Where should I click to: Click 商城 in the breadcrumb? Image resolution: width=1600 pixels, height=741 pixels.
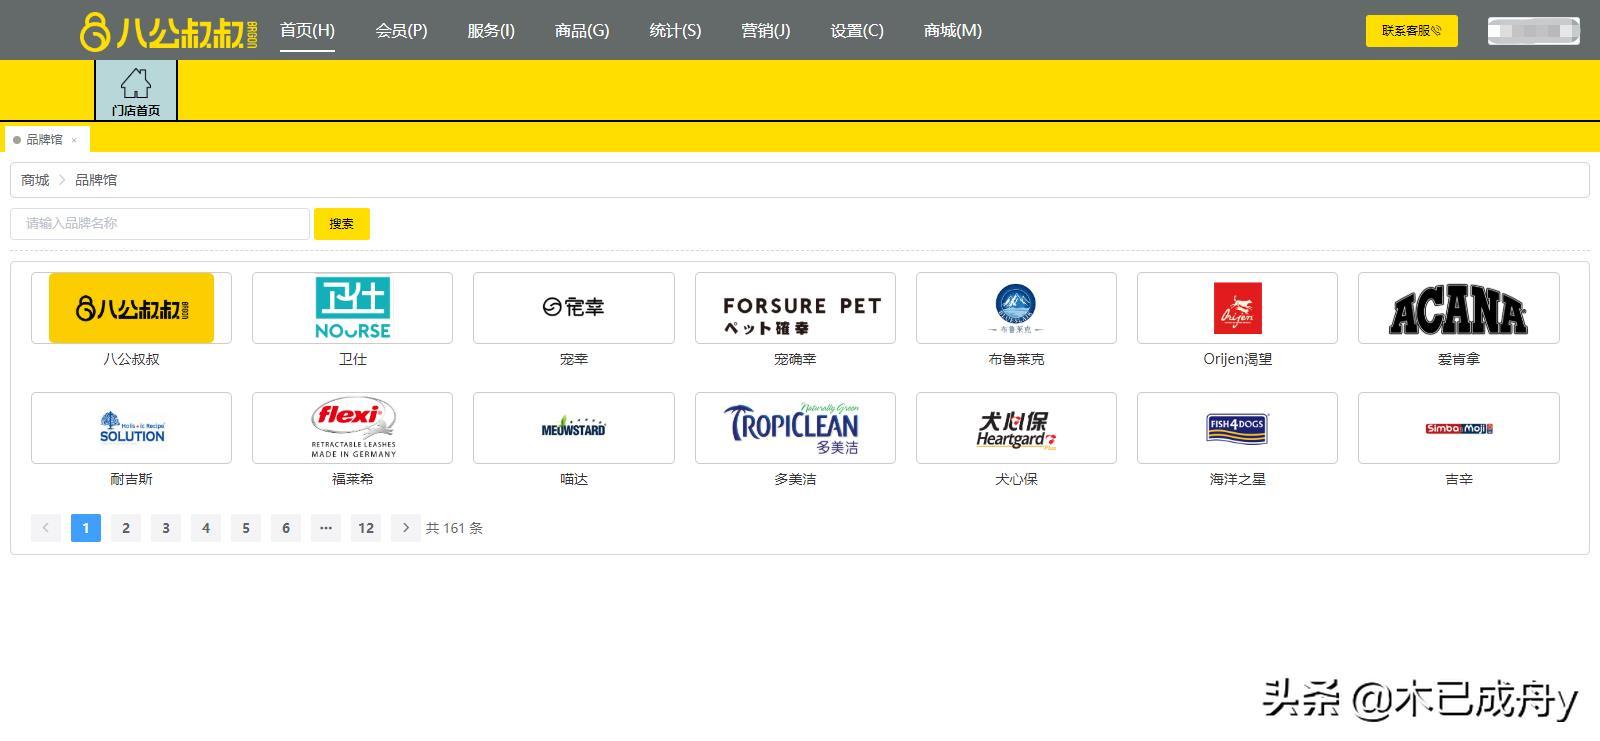(x=35, y=180)
